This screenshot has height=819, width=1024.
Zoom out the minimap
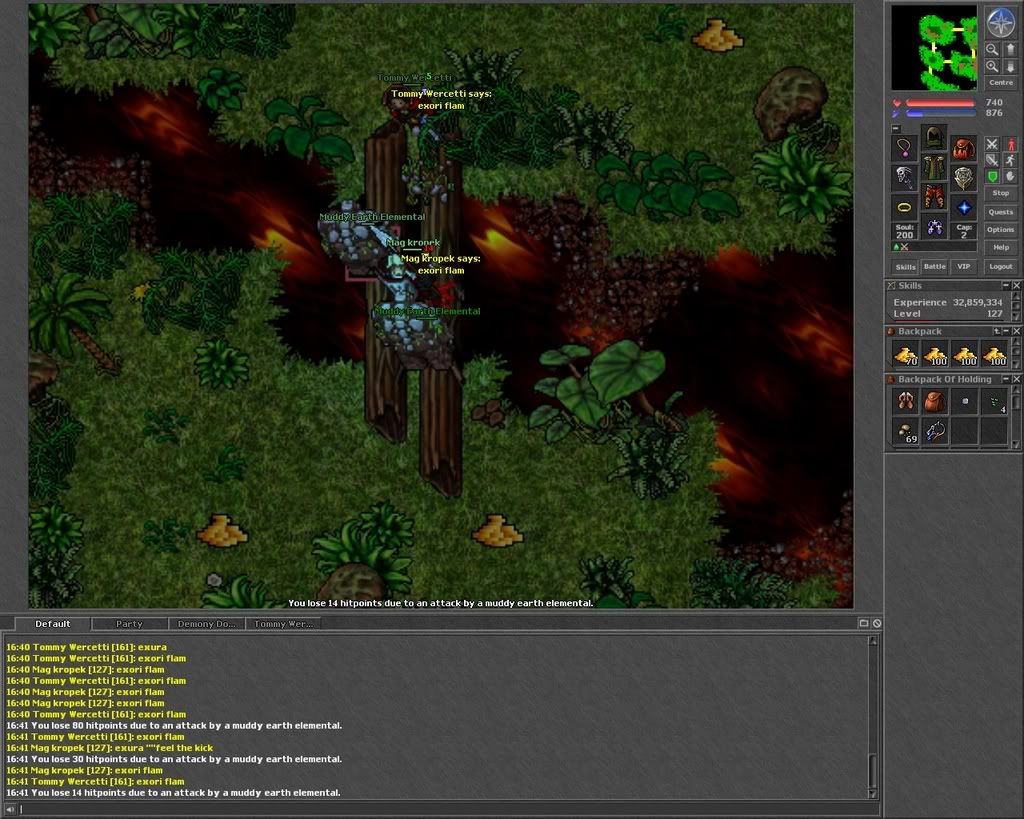click(992, 50)
